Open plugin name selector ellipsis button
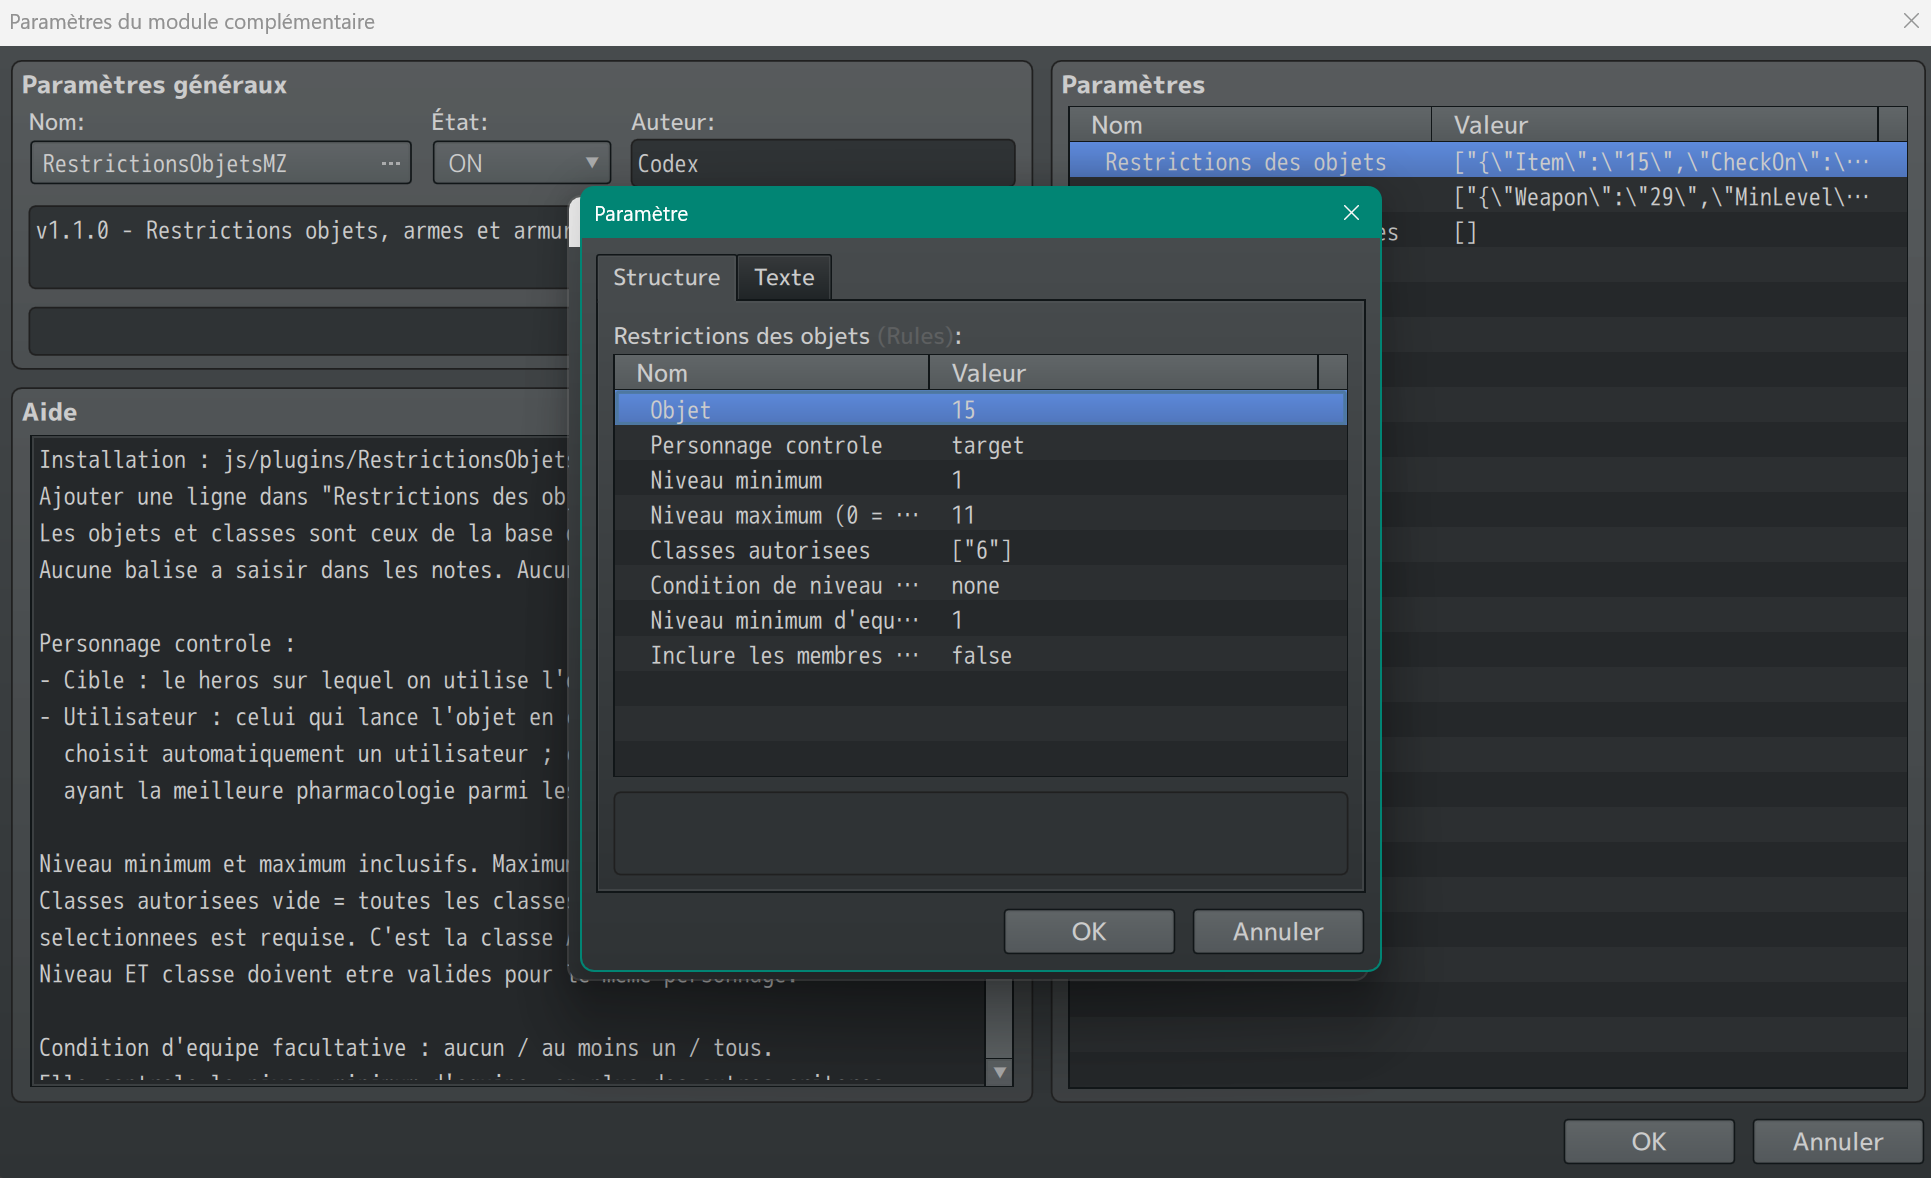The height and width of the screenshot is (1178, 1931). pyautogui.click(x=390, y=163)
